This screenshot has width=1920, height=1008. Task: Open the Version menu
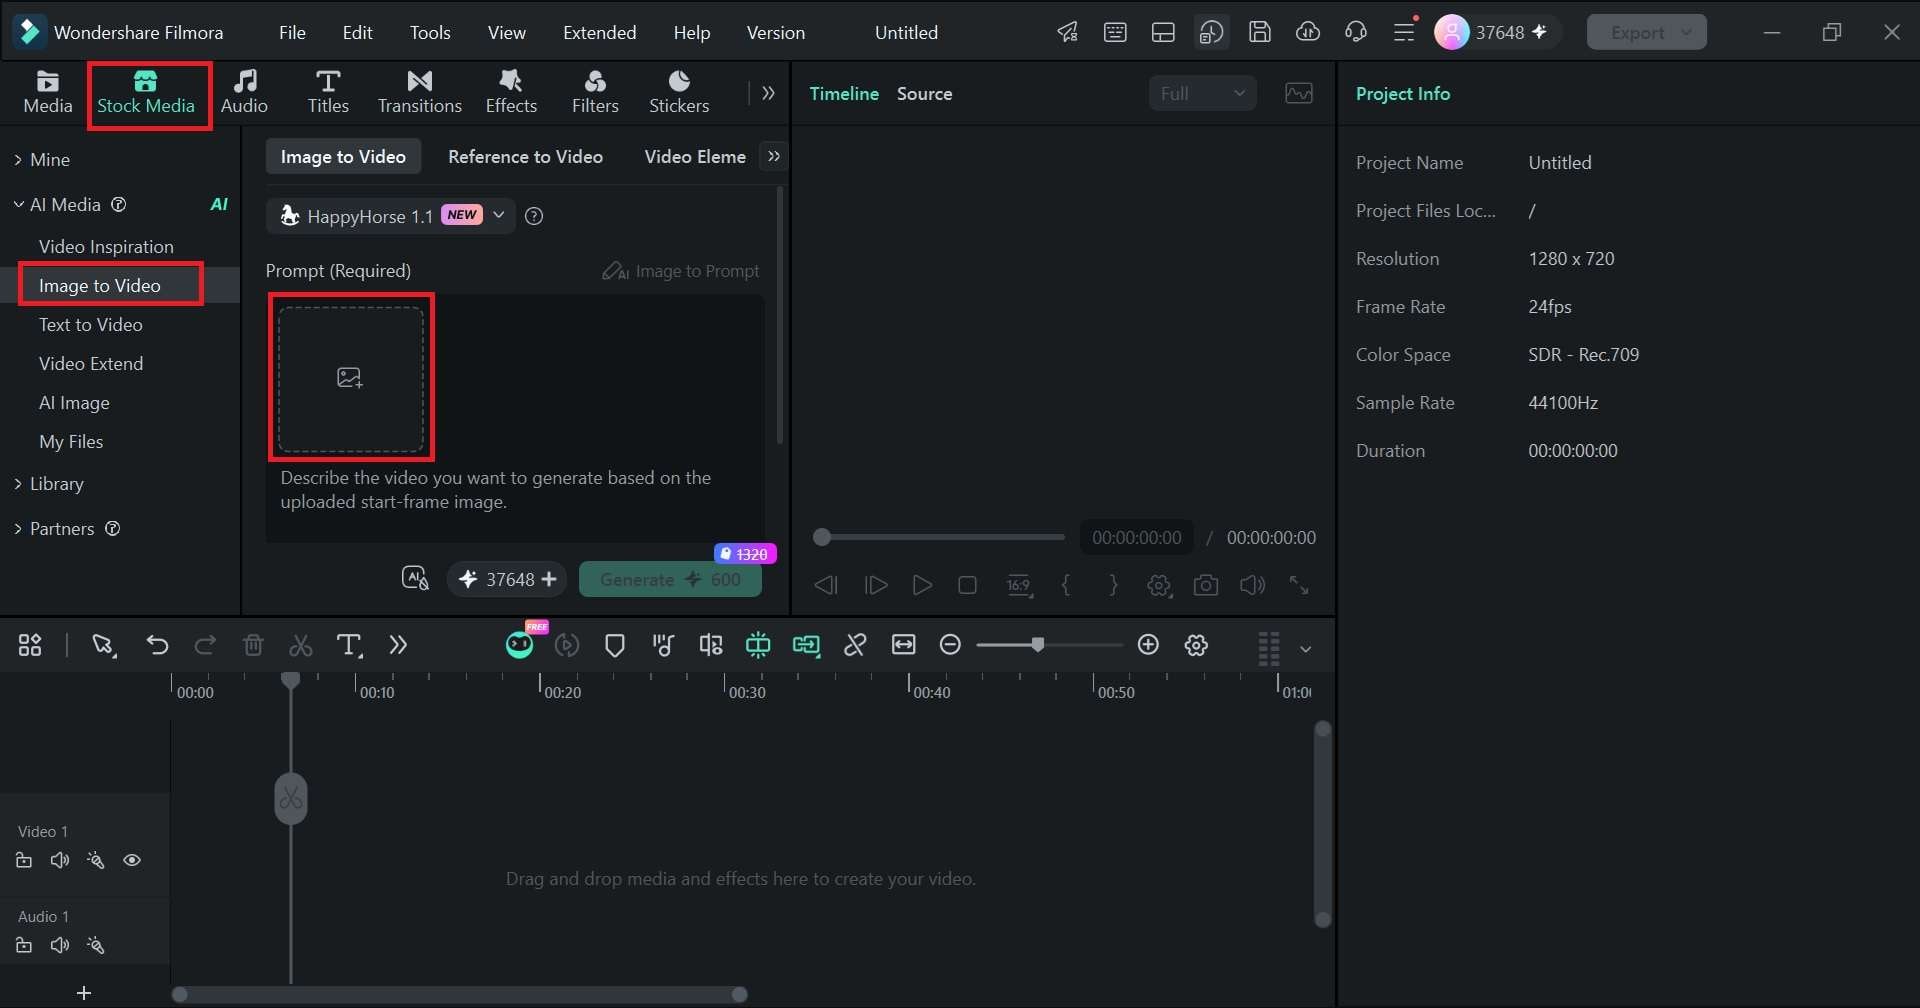(x=775, y=32)
